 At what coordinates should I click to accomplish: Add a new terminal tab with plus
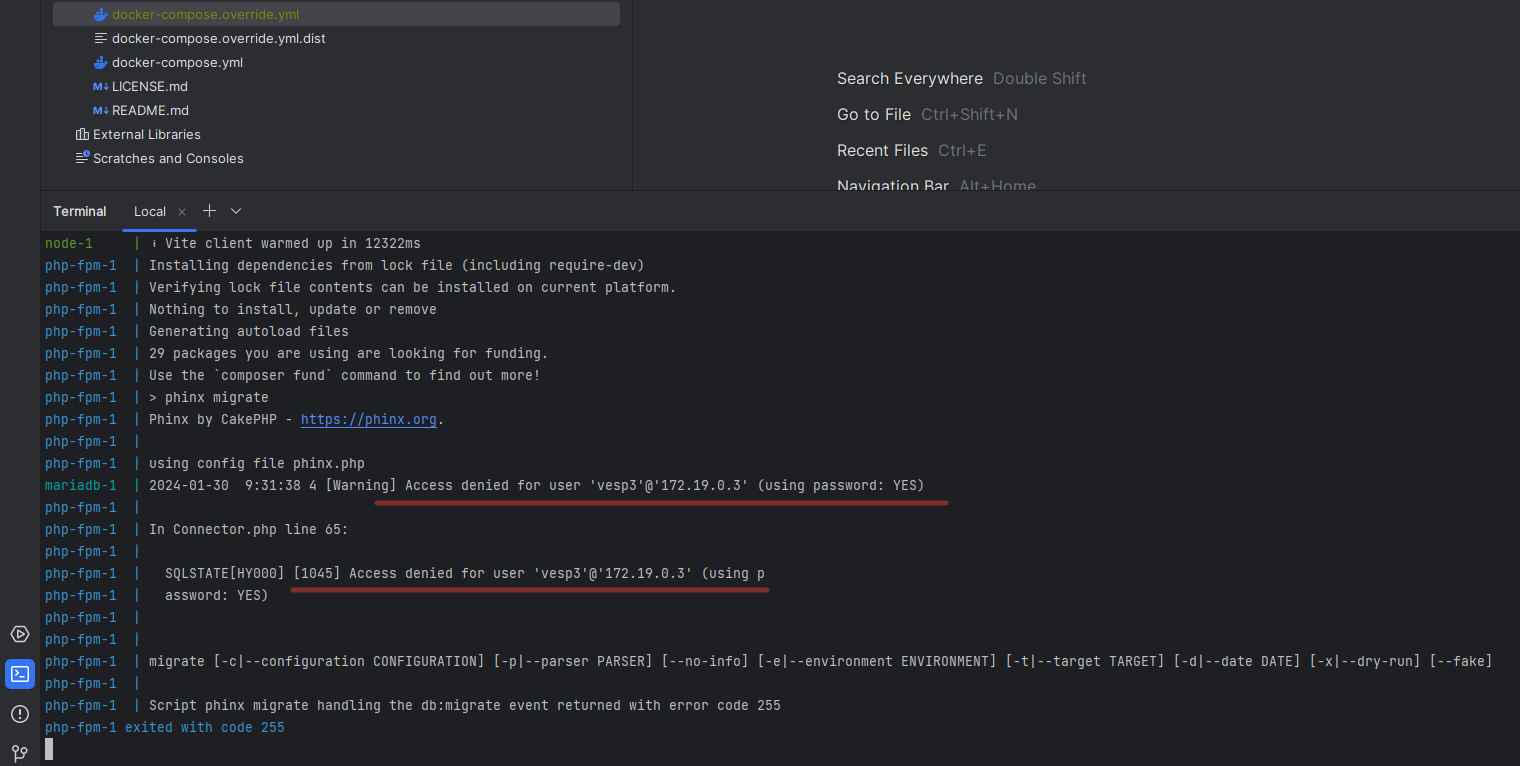[x=209, y=211]
